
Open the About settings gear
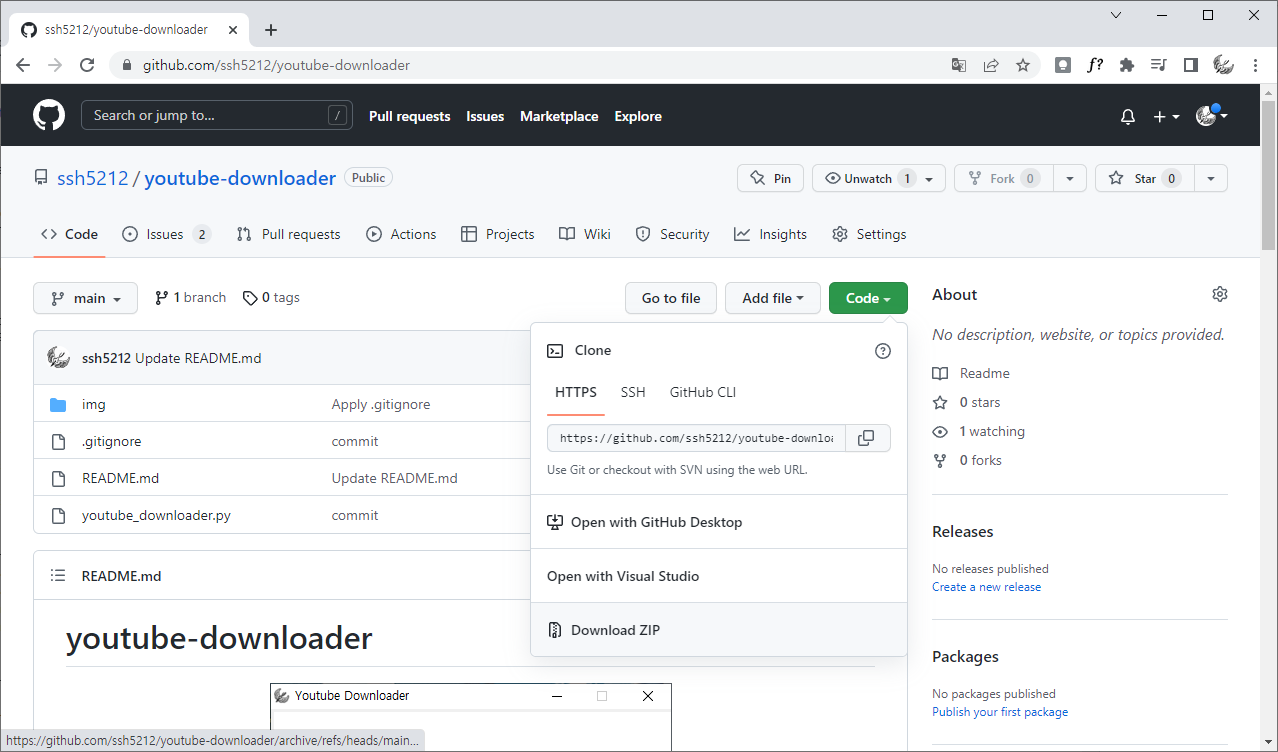tap(1219, 294)
